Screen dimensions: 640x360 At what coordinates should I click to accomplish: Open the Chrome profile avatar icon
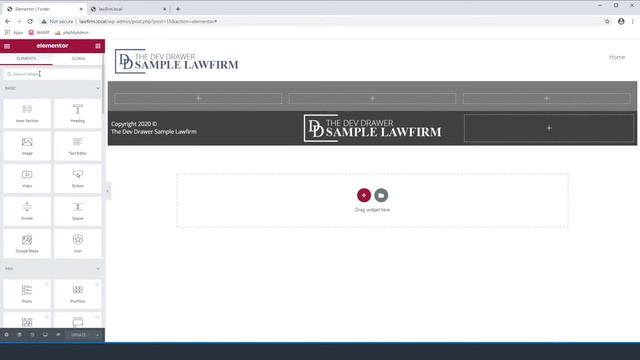[x=621, y=21]
